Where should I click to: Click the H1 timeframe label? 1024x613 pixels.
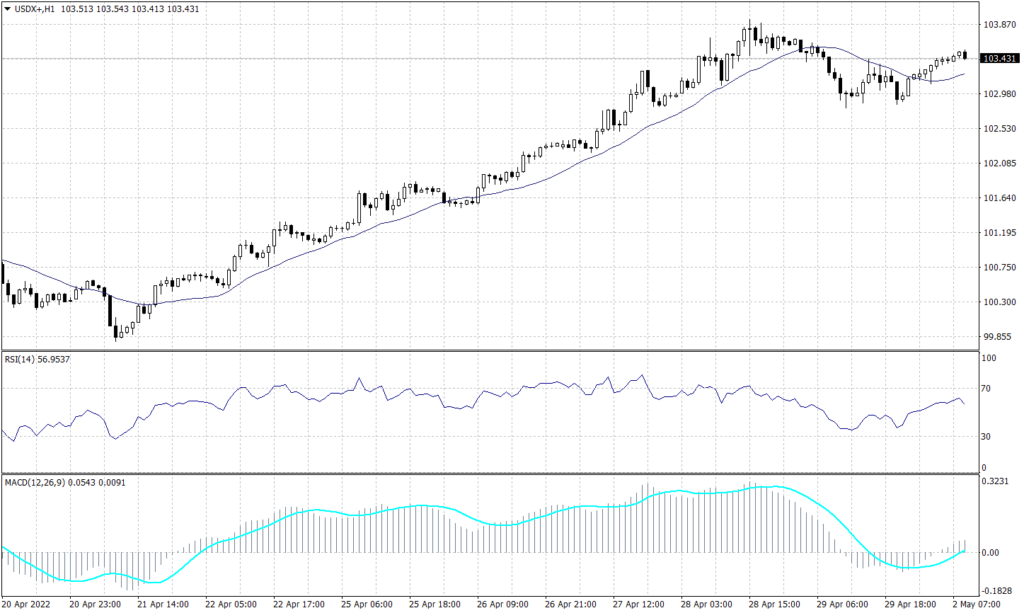(48, 8)
